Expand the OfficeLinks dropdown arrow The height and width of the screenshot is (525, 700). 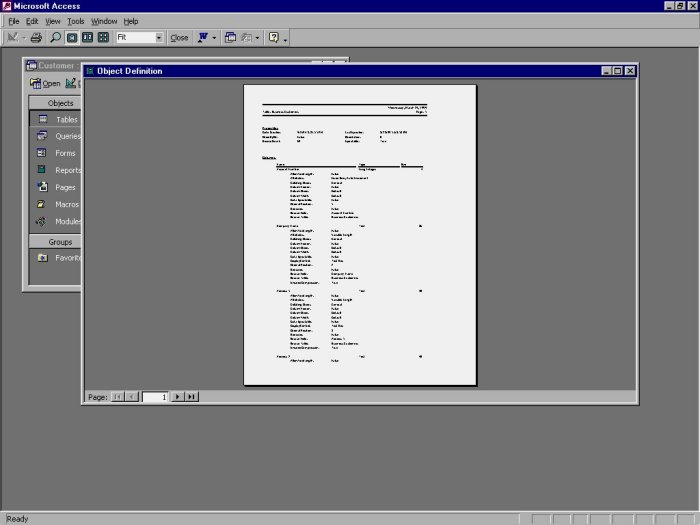[214, 38]
